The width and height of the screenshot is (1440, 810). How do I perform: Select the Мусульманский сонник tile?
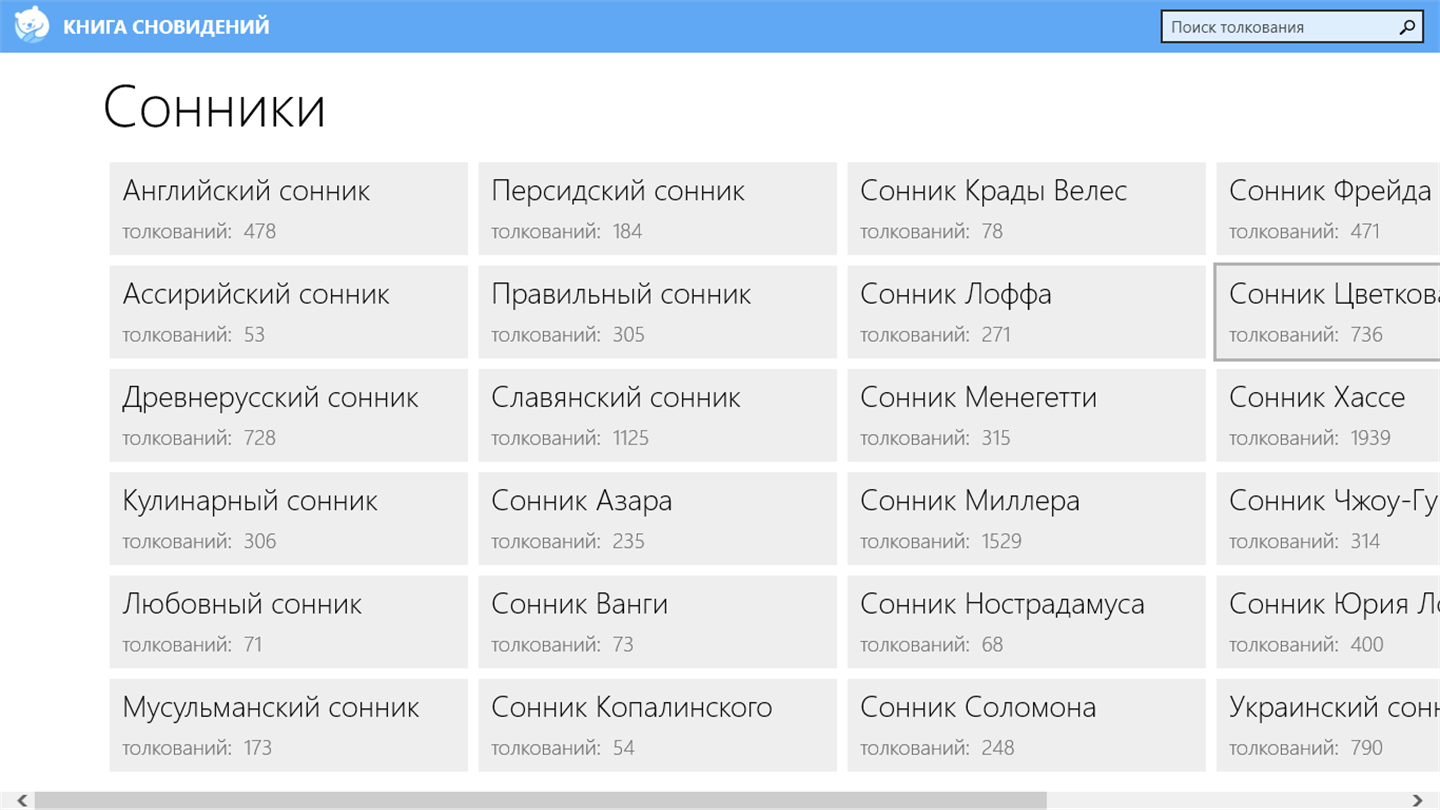click(x=288, y=725)
